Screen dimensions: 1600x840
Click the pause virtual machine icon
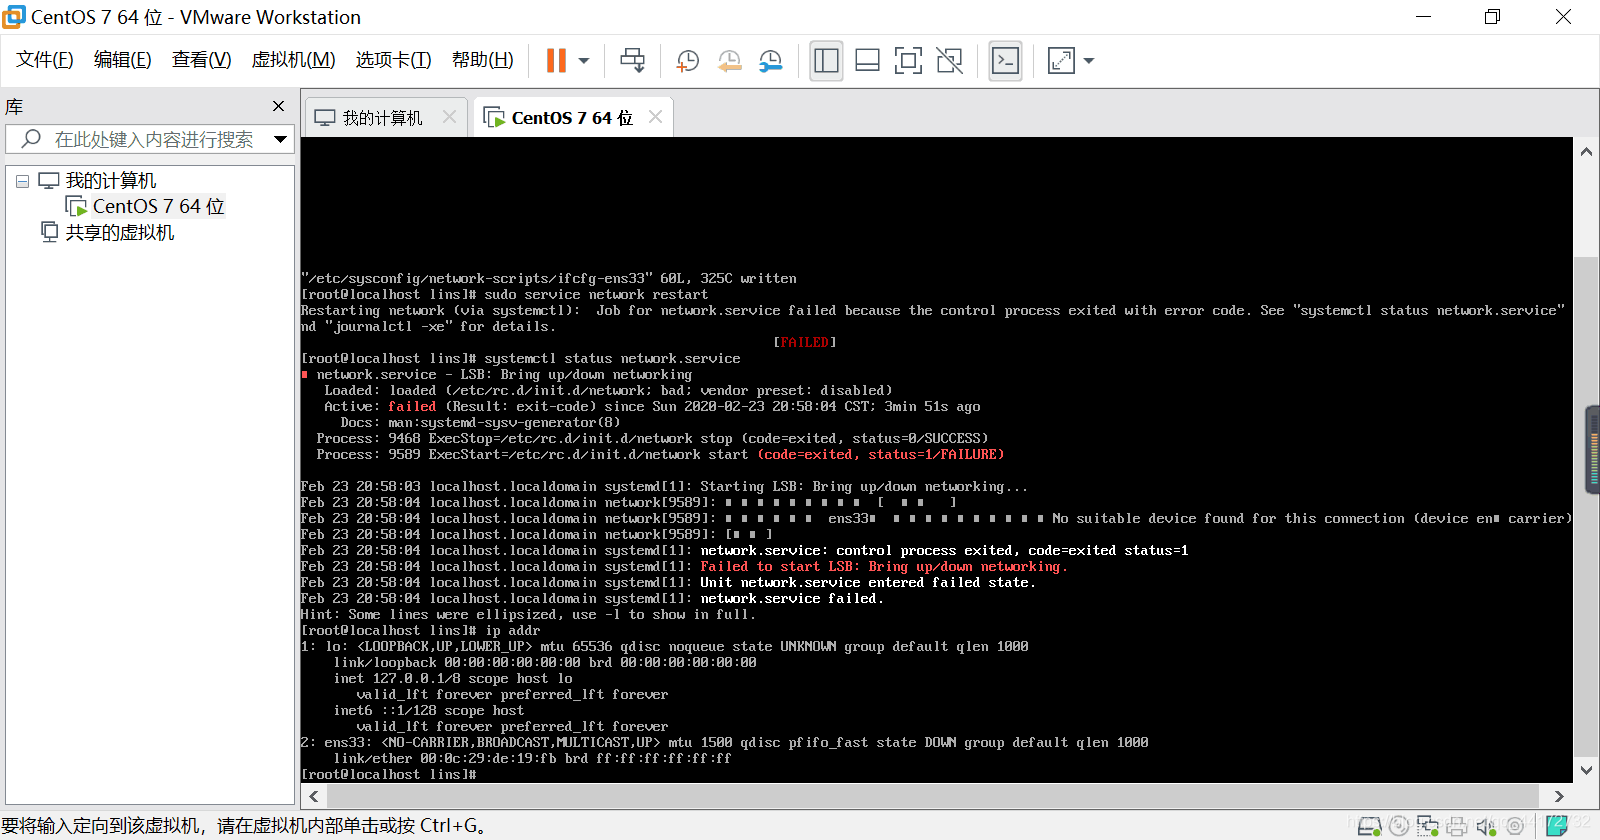[556, 61]
